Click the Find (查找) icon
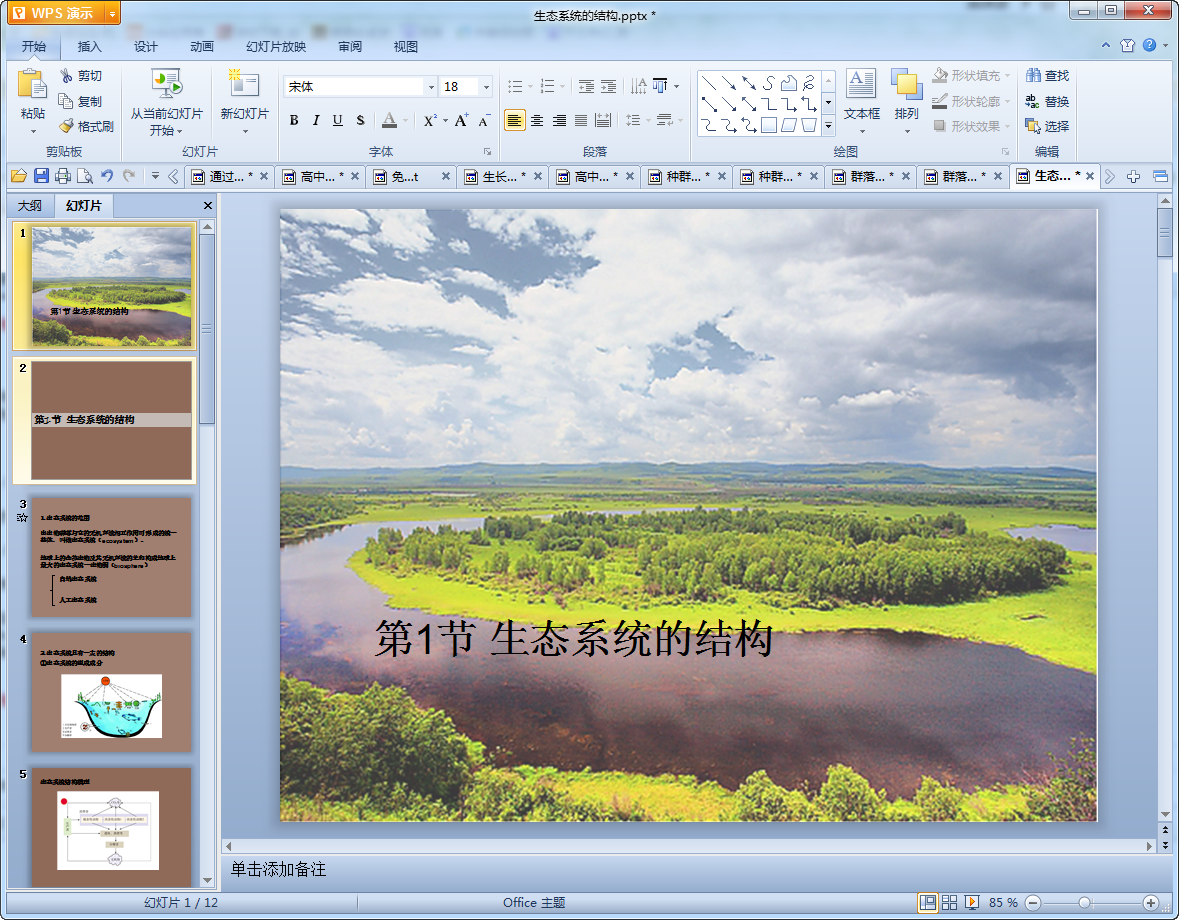 1033,76
